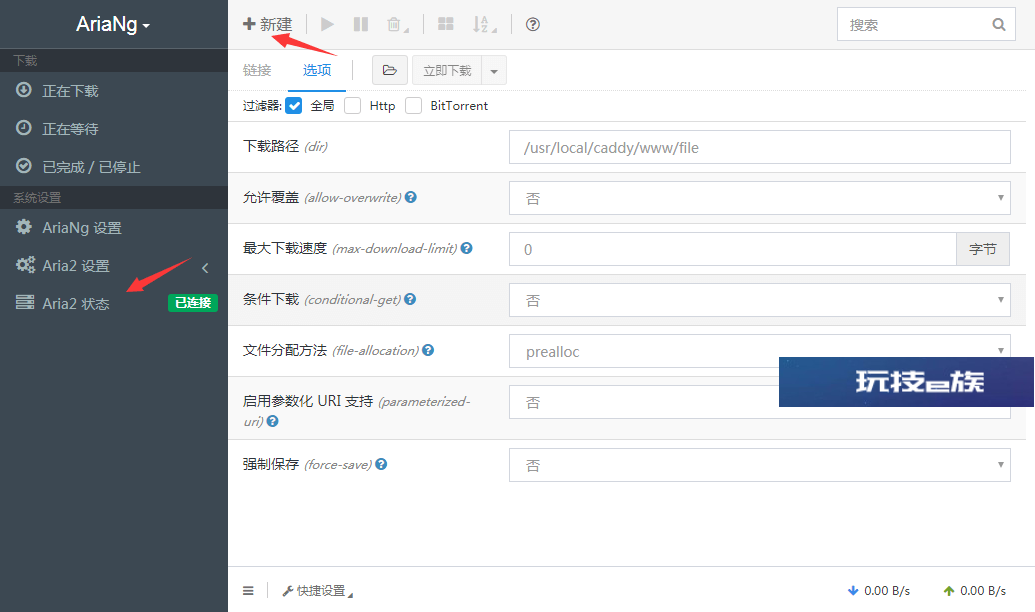Open the file-allocation prealloc dropdown

[x=759, y=351]
